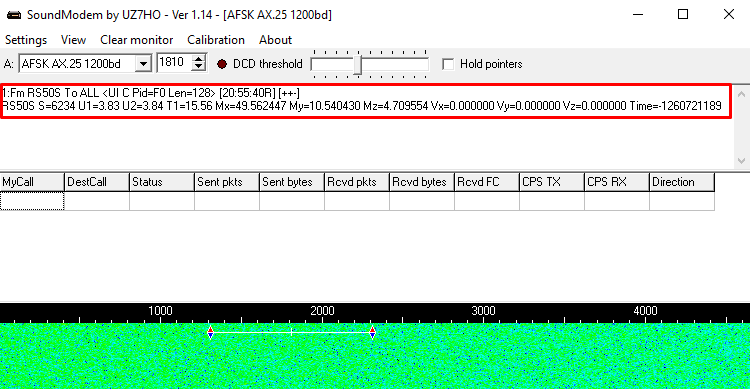This screenshot has width=750, height=389.
Task: Open the Settings menu
Action: click(x=26, y=40)
